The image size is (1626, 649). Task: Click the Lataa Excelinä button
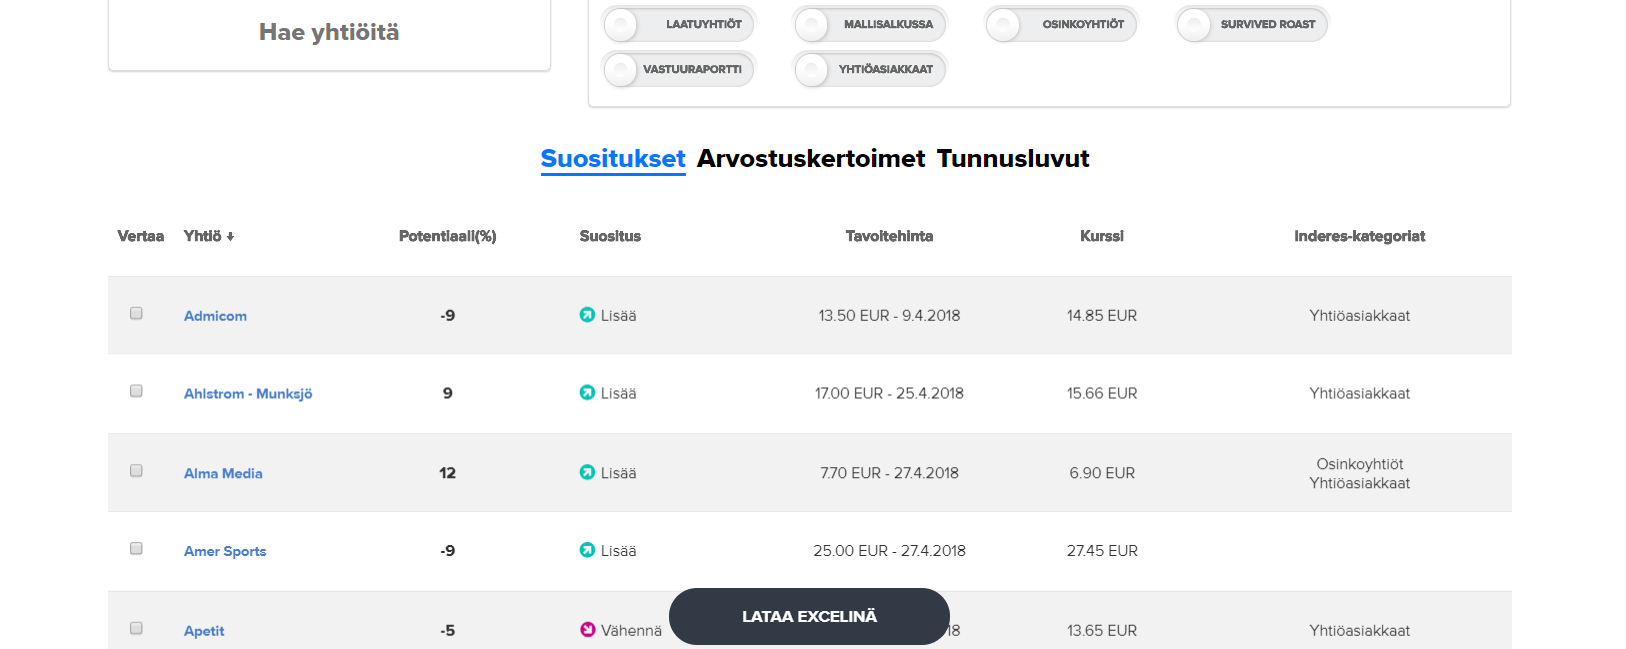click(x=809, y=616)
